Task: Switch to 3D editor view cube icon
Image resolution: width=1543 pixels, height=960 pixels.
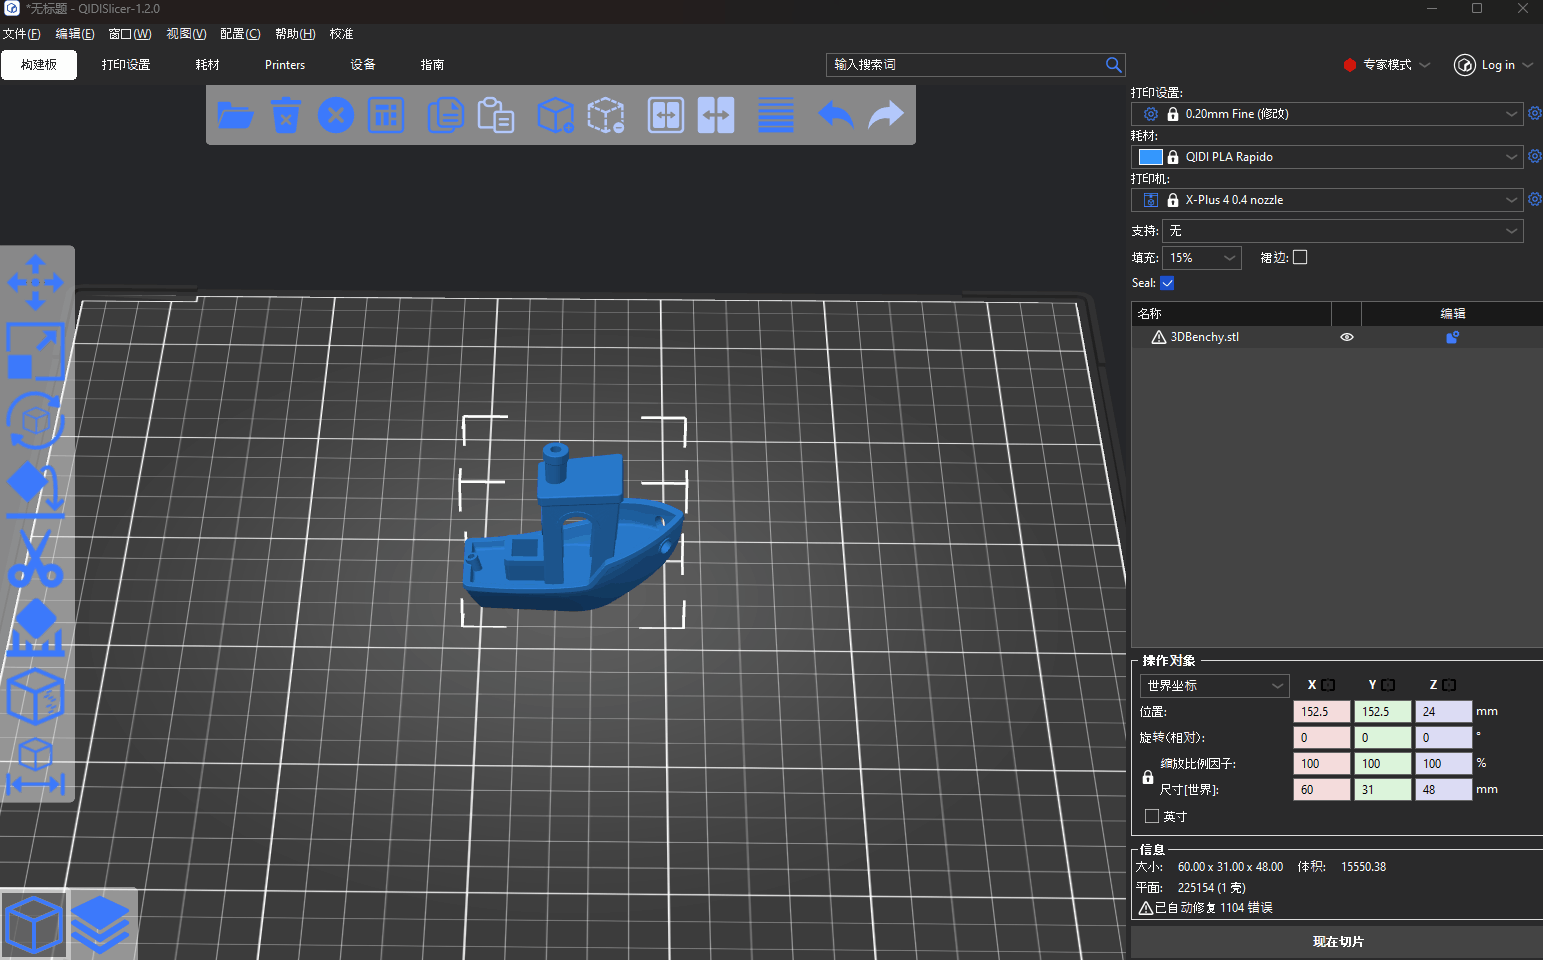Action: point(34,924)
